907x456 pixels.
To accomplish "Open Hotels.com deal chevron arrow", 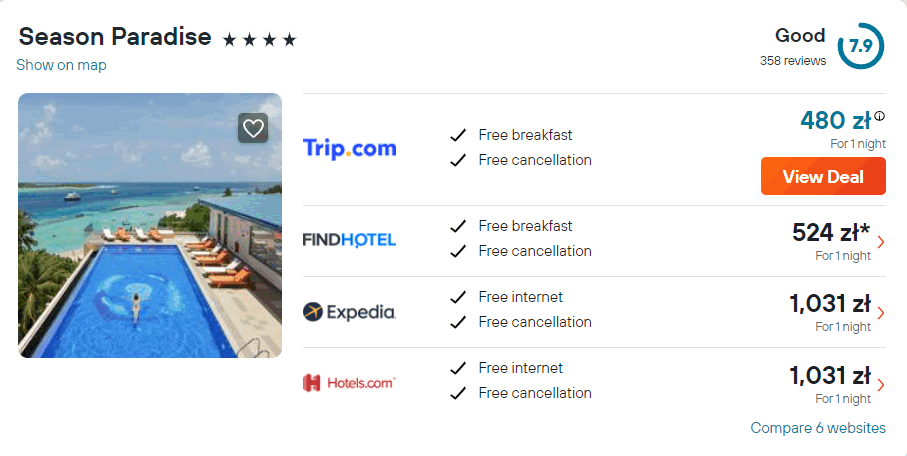I will [x=880, y=384].
